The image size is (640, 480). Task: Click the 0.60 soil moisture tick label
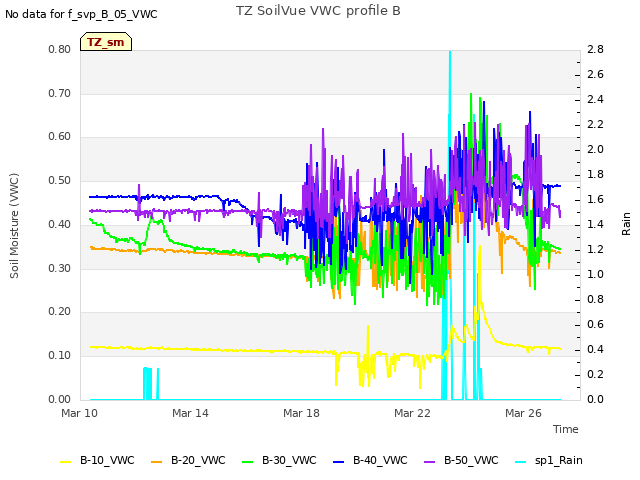(x=60, y=137)
